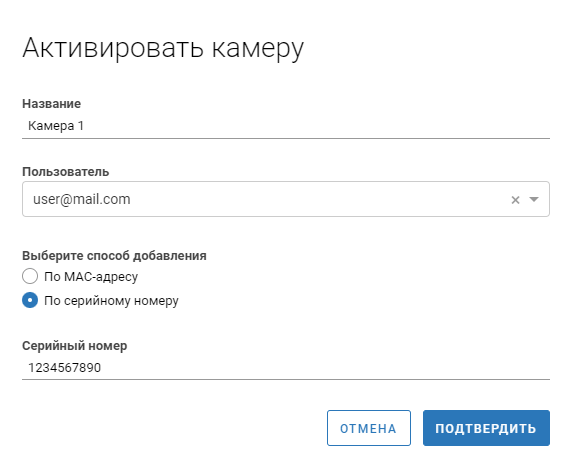Click the Выберите способ добавления heading
The height and width of the screenshot is (473, 573).
point(114,256)
